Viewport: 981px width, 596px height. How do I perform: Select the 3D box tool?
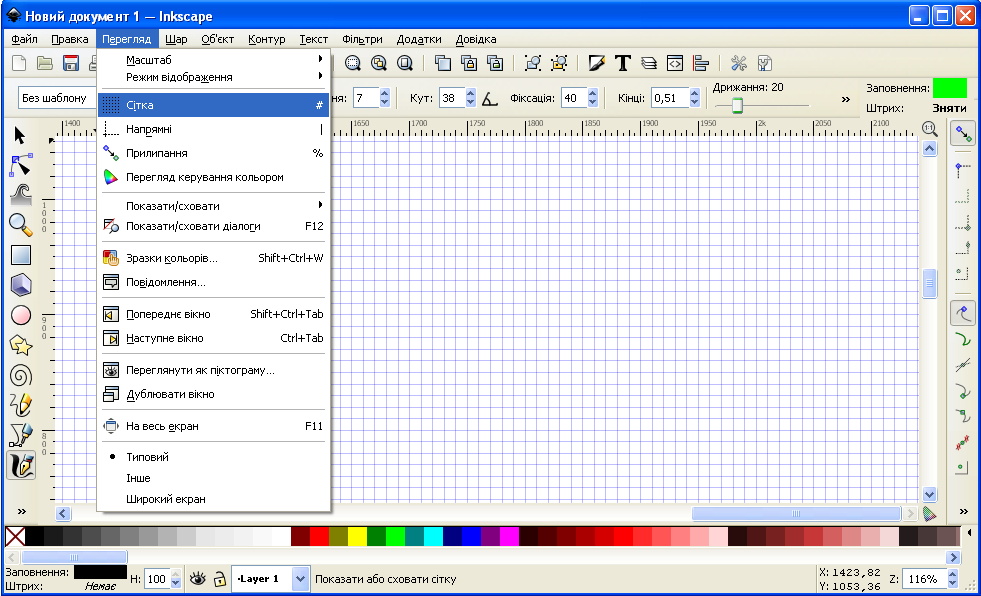coord(20,285)
